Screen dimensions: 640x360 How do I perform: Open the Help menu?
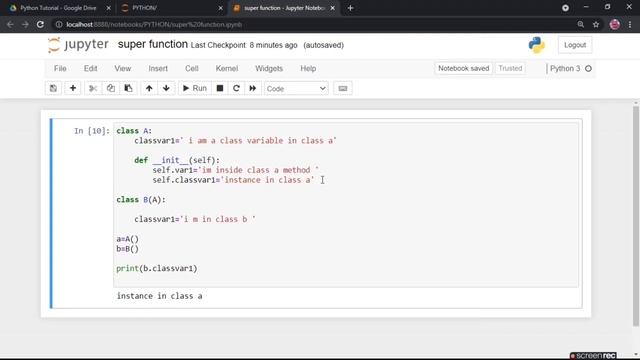pyautogui.click(x=308, y=69)
